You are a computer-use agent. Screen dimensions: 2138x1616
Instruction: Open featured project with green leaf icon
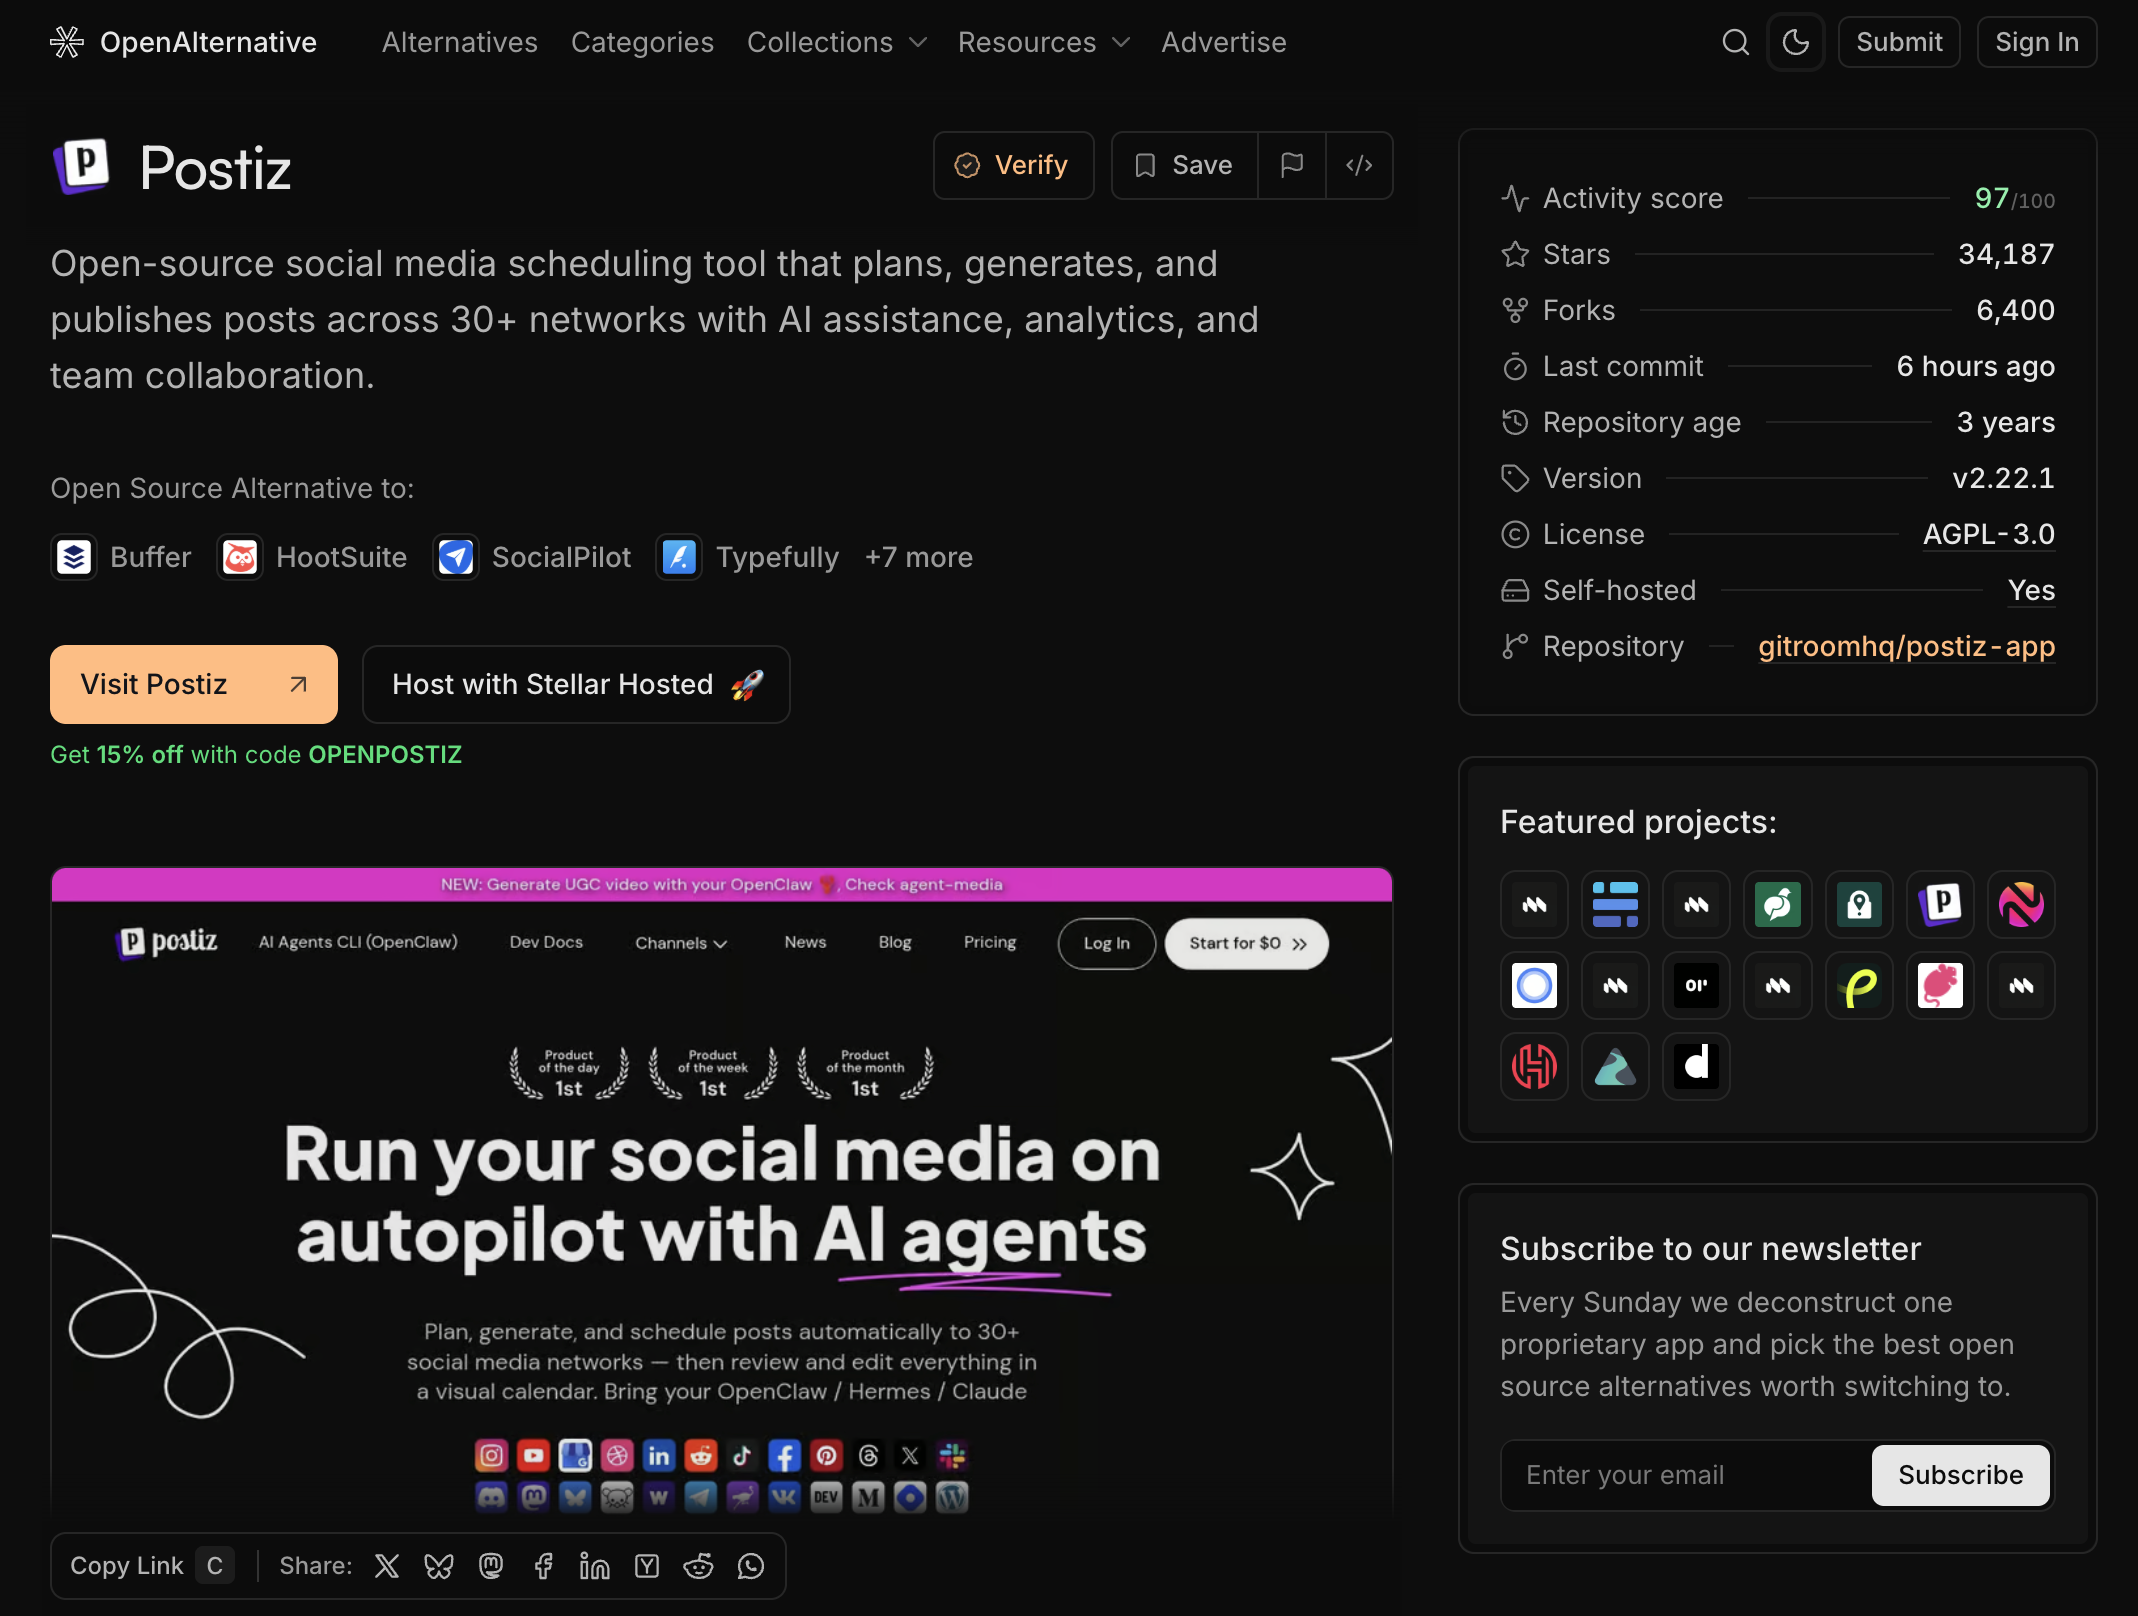(x=1778, y=904)
